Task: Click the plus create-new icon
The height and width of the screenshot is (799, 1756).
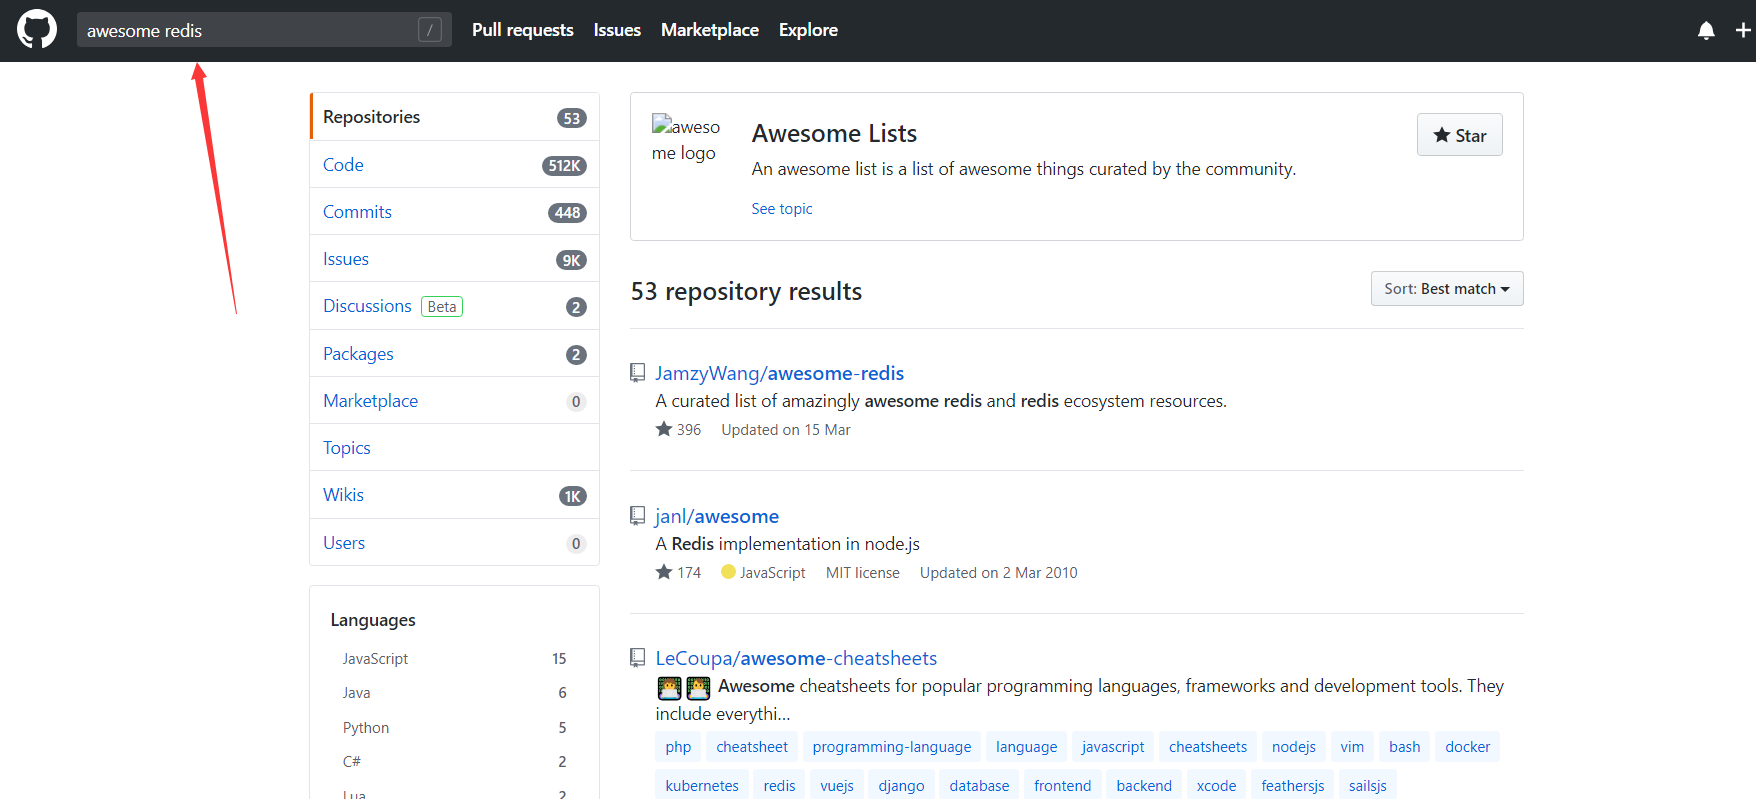Action: pyautogui.click(x=1742, y=31)
